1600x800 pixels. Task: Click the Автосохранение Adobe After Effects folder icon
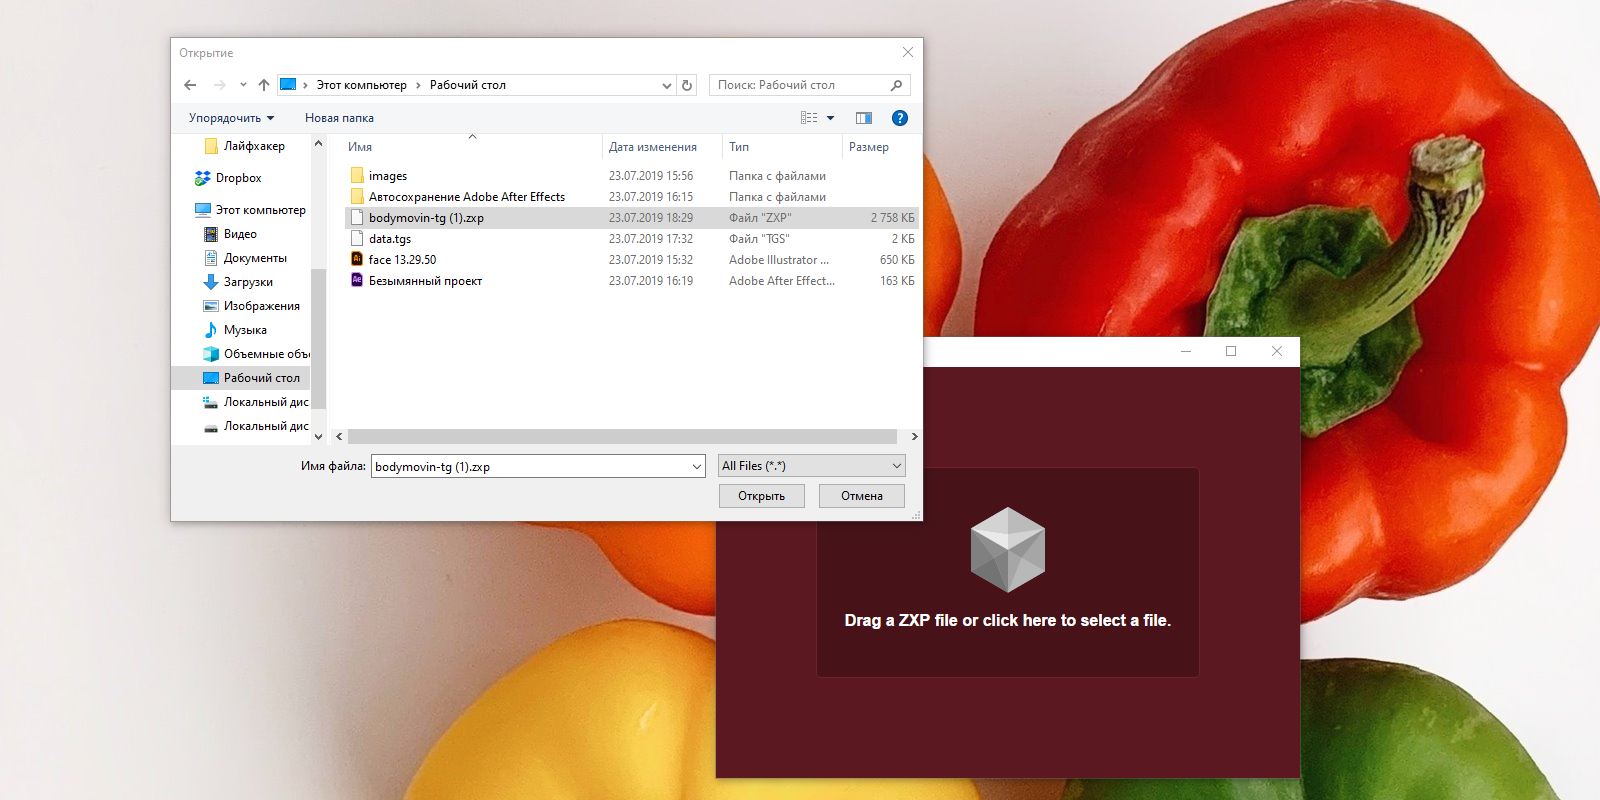pos(357,197)
